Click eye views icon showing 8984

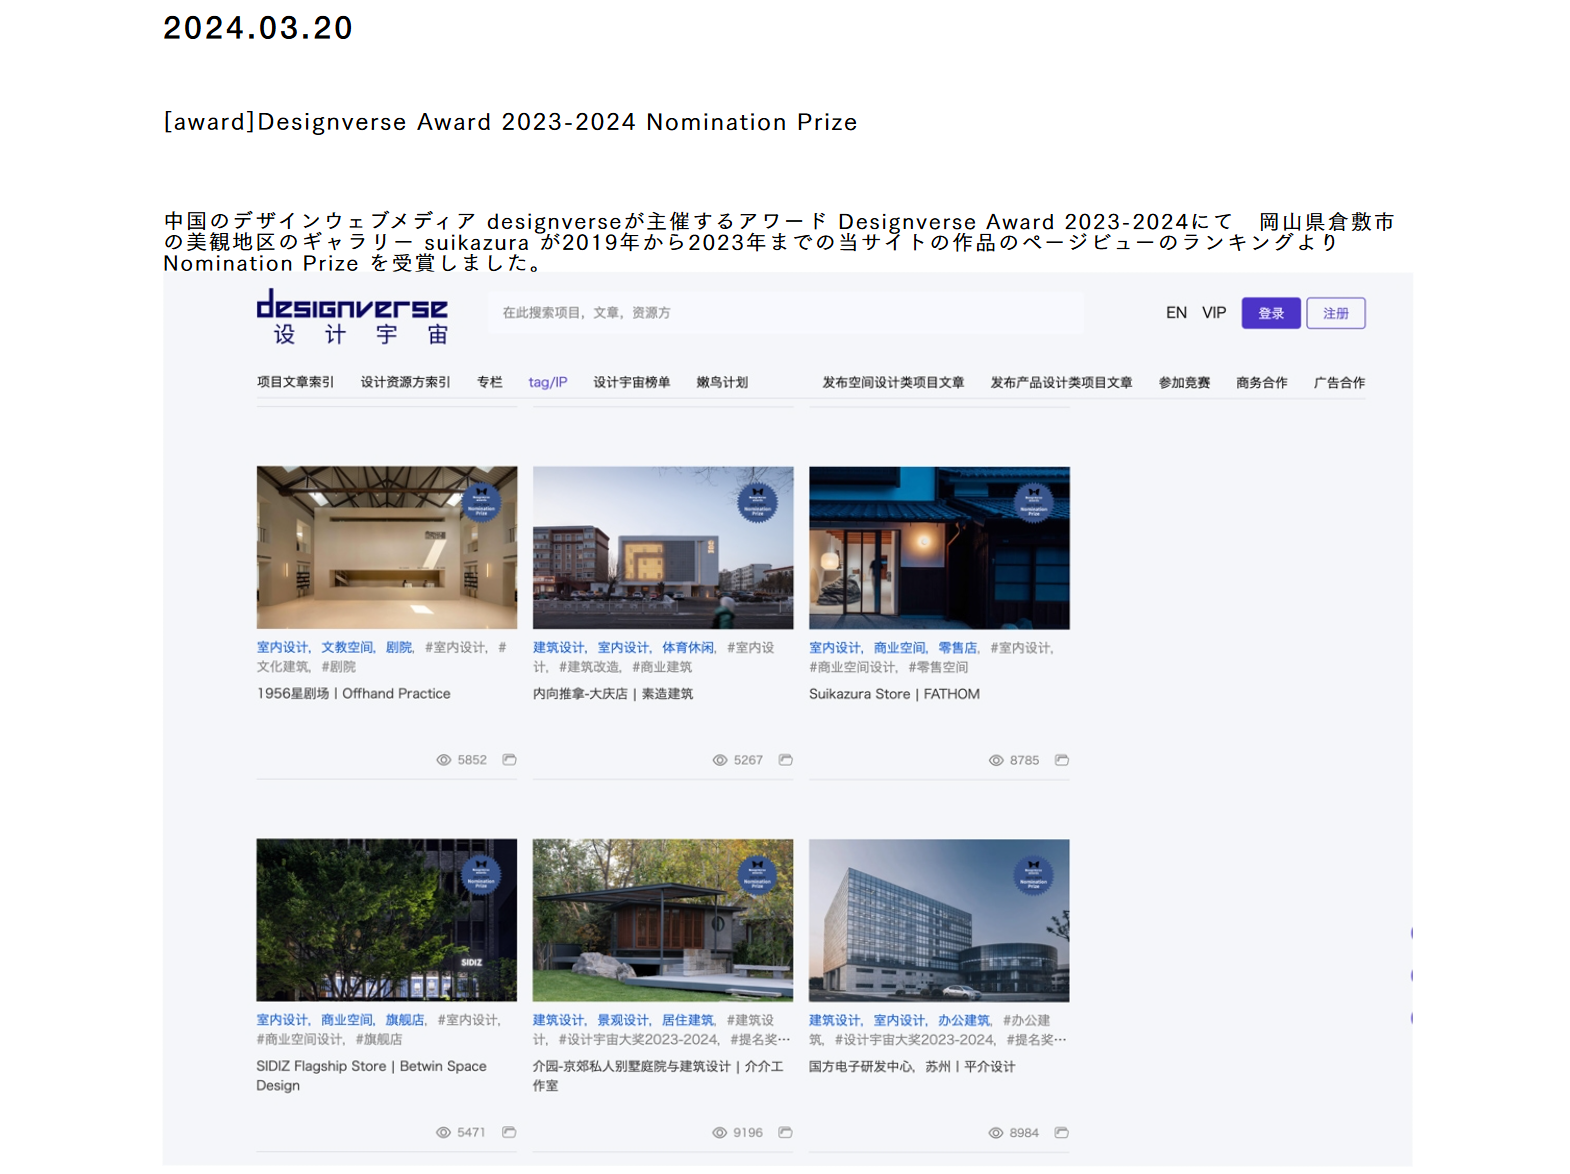click(x=996, y=1132)
